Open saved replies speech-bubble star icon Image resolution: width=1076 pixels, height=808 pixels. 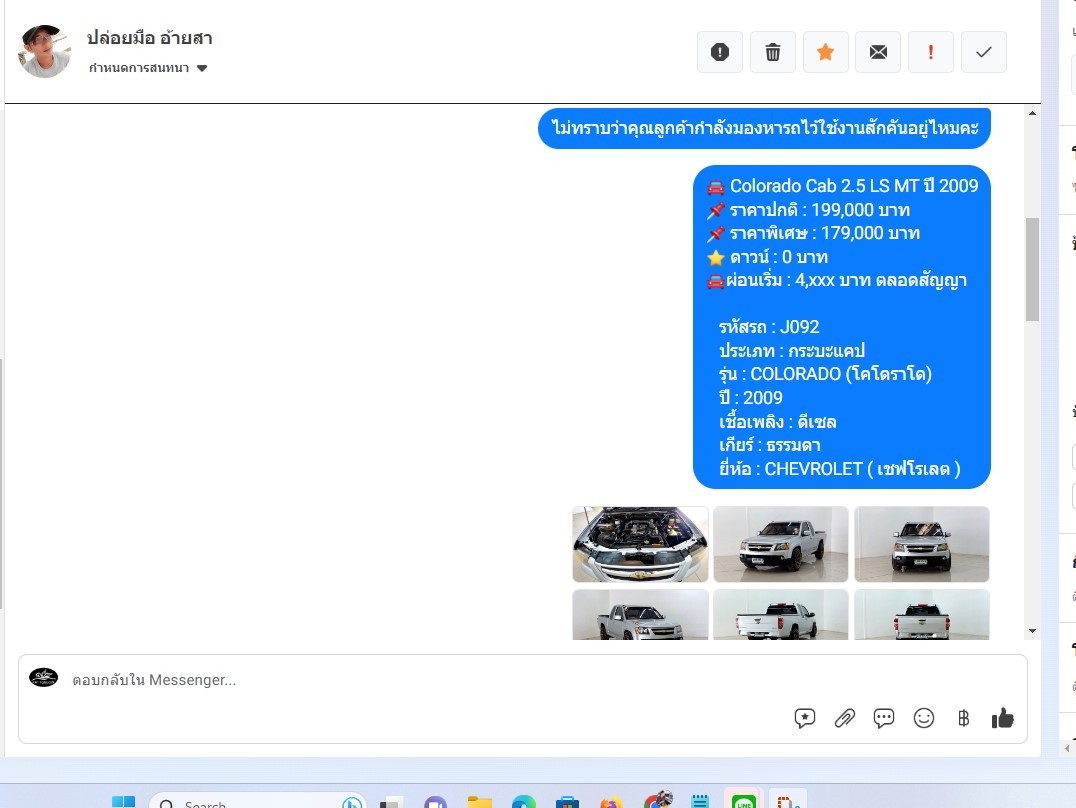pos(804,718)
